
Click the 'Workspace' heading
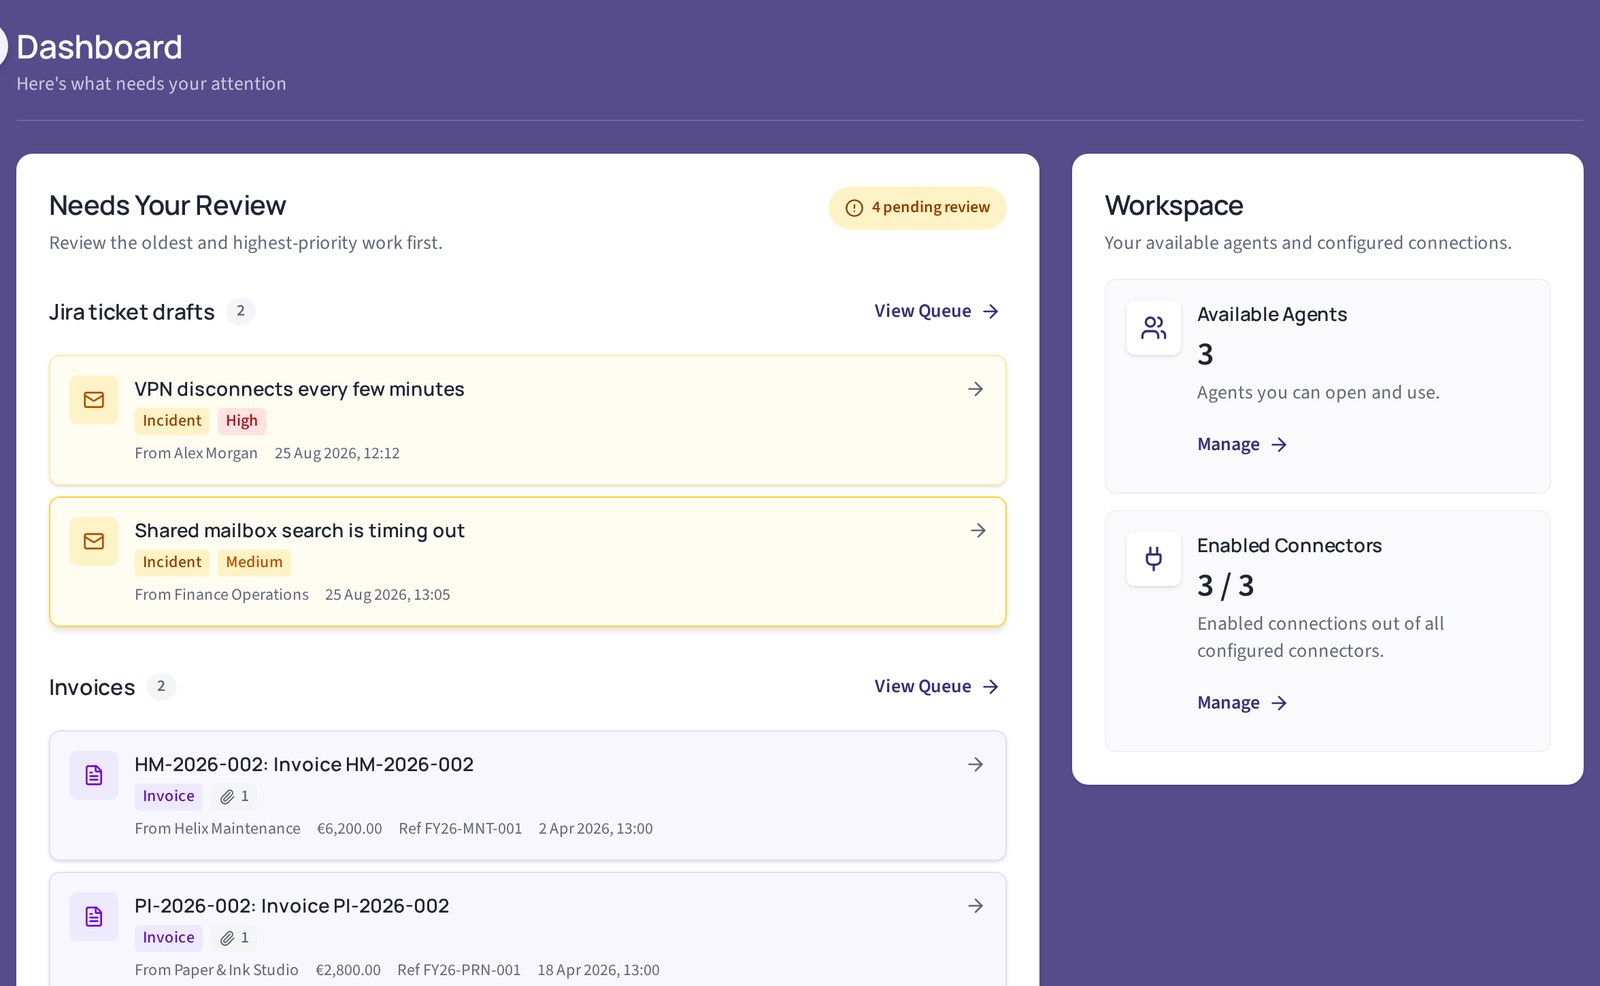(x=1174, y=205)
